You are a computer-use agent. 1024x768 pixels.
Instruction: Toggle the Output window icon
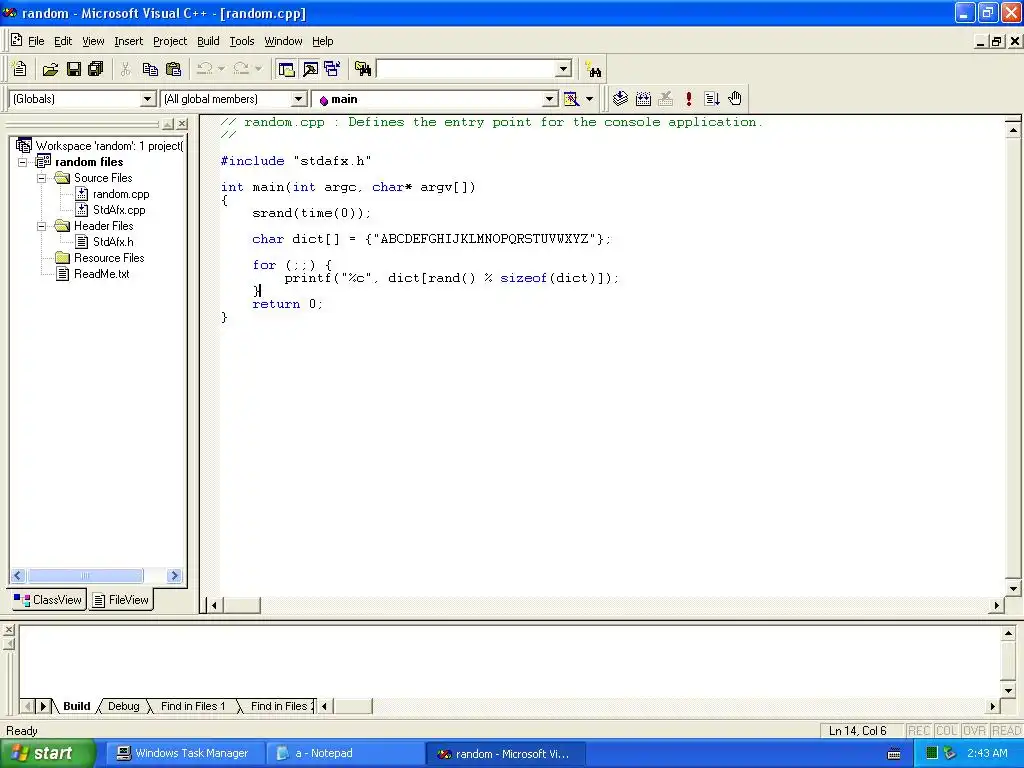coord(310,69)
